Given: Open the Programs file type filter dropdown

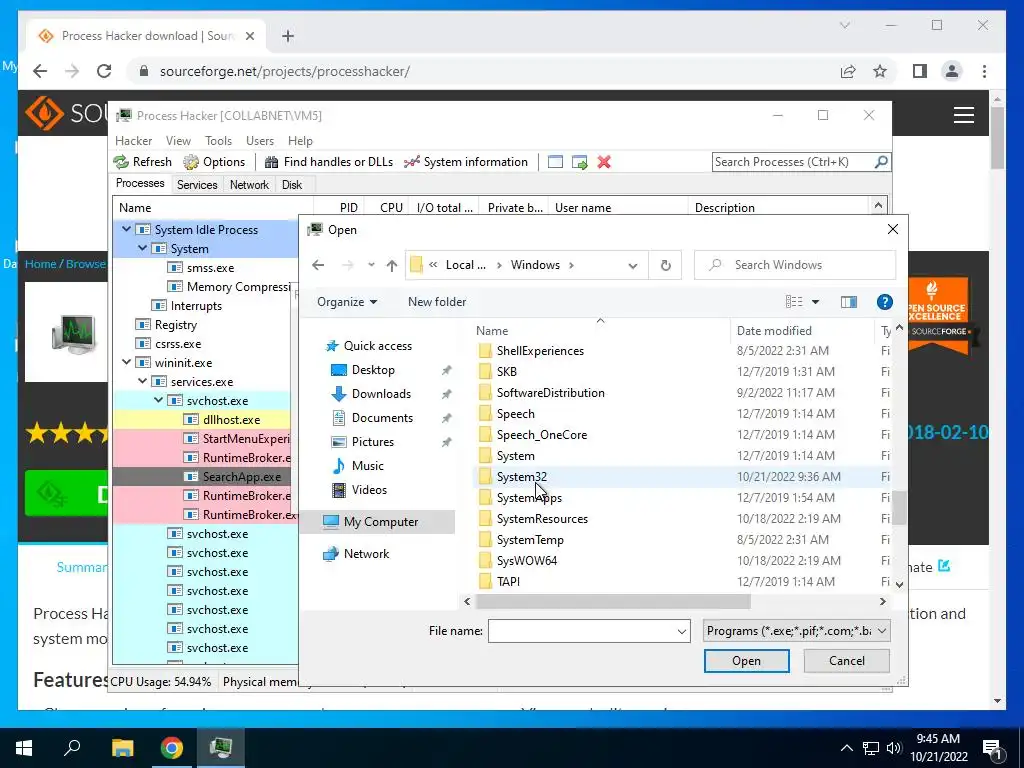Looking at the screenshot, I should tap(797, 631).
